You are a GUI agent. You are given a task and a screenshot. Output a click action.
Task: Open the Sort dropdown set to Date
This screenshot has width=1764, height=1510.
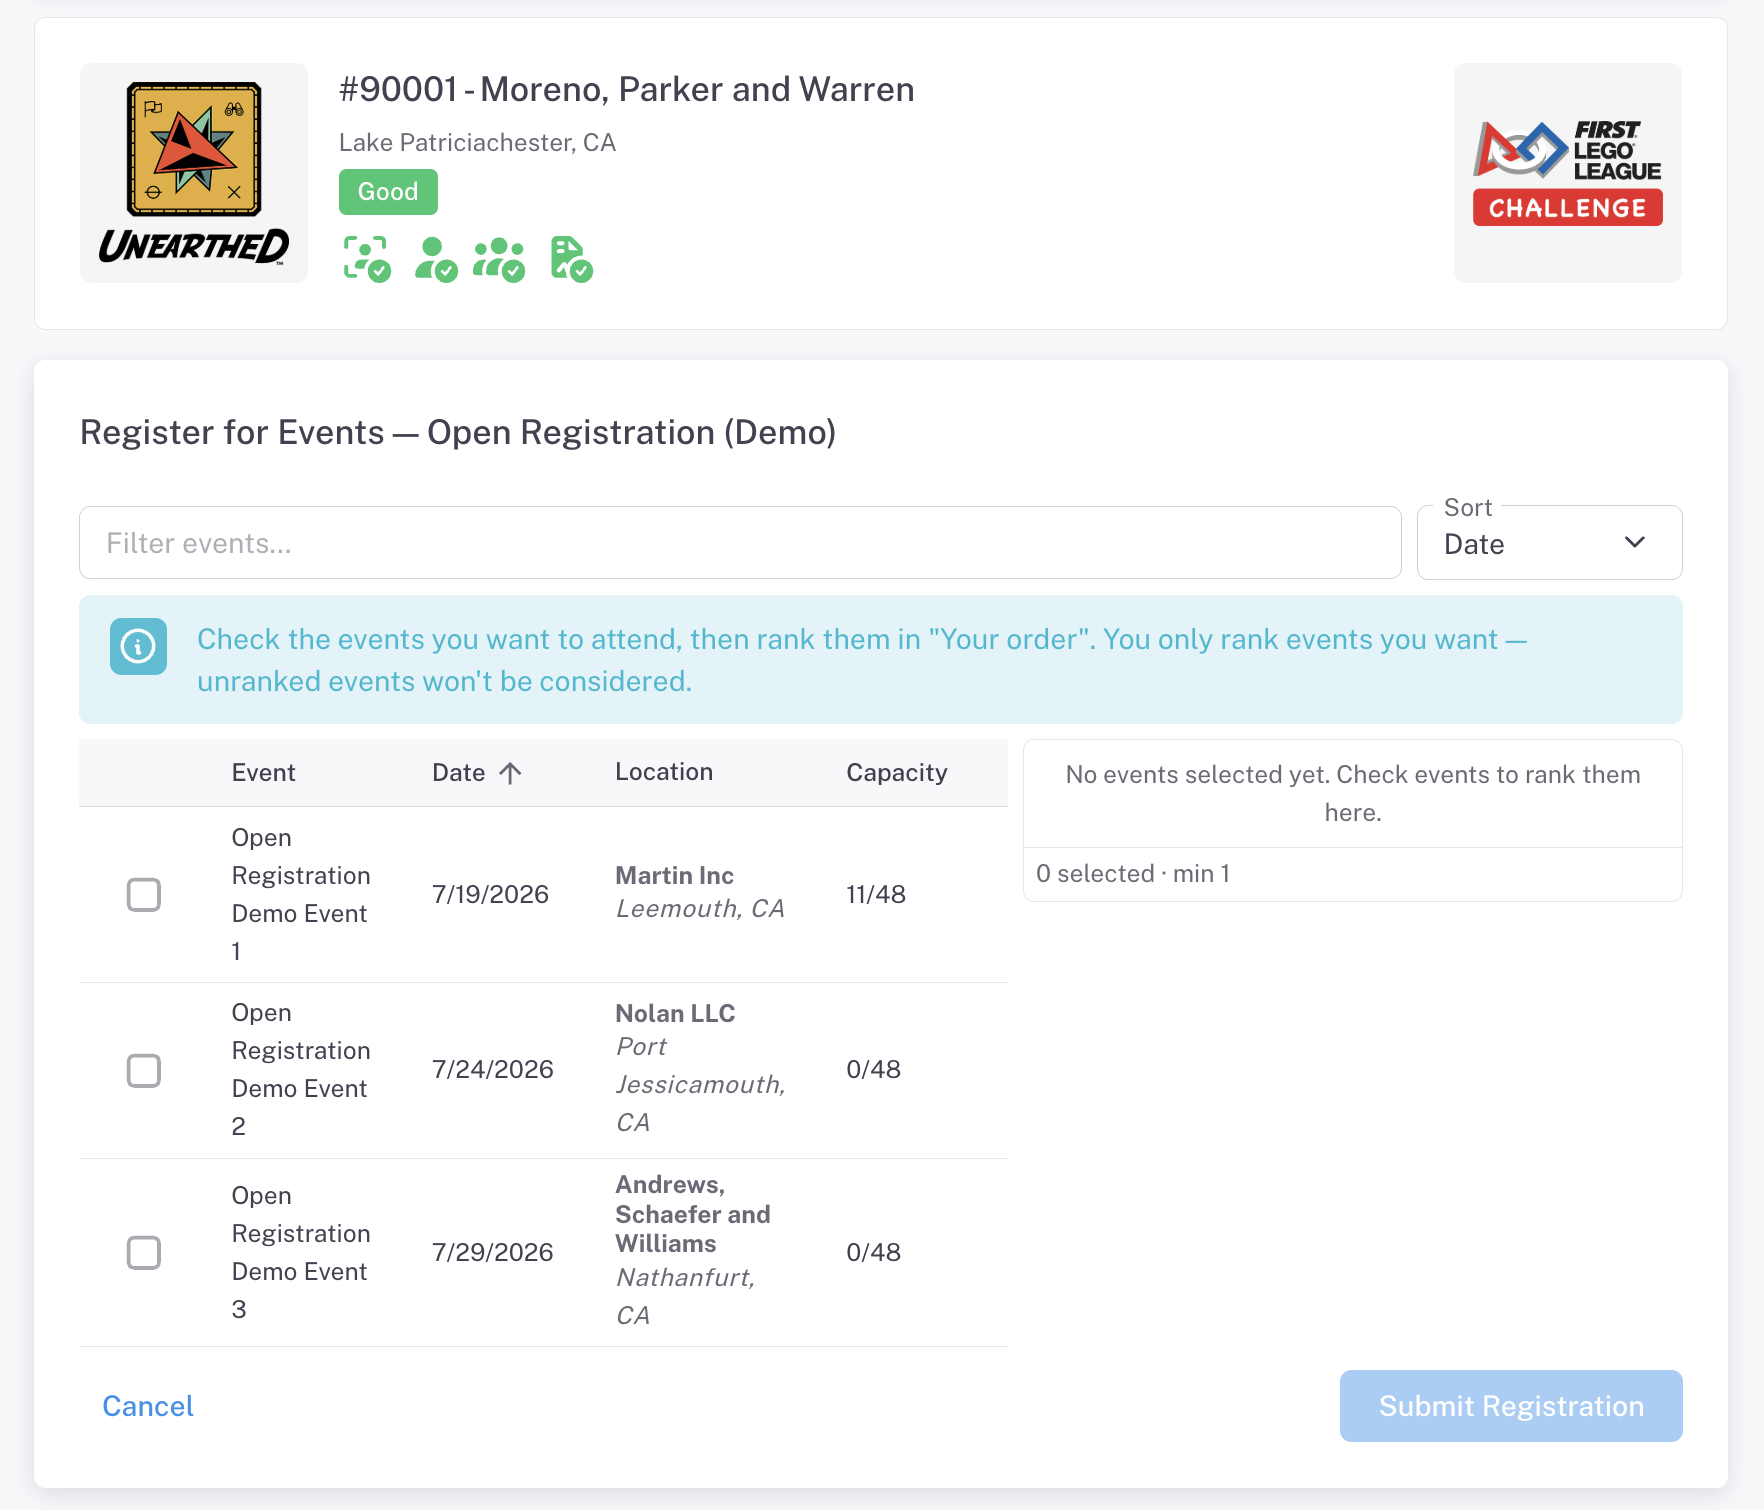coord(1549,543)
